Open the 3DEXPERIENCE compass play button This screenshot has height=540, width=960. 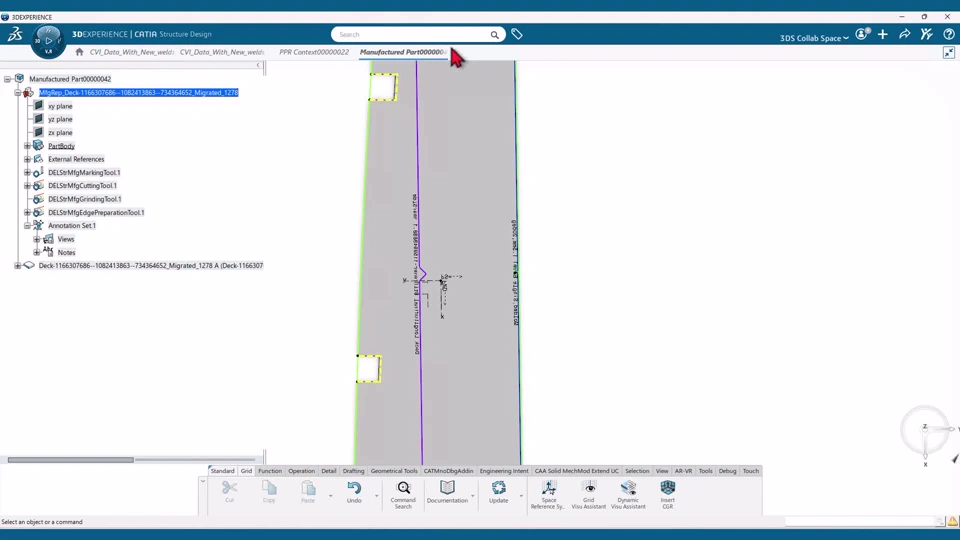48,41
